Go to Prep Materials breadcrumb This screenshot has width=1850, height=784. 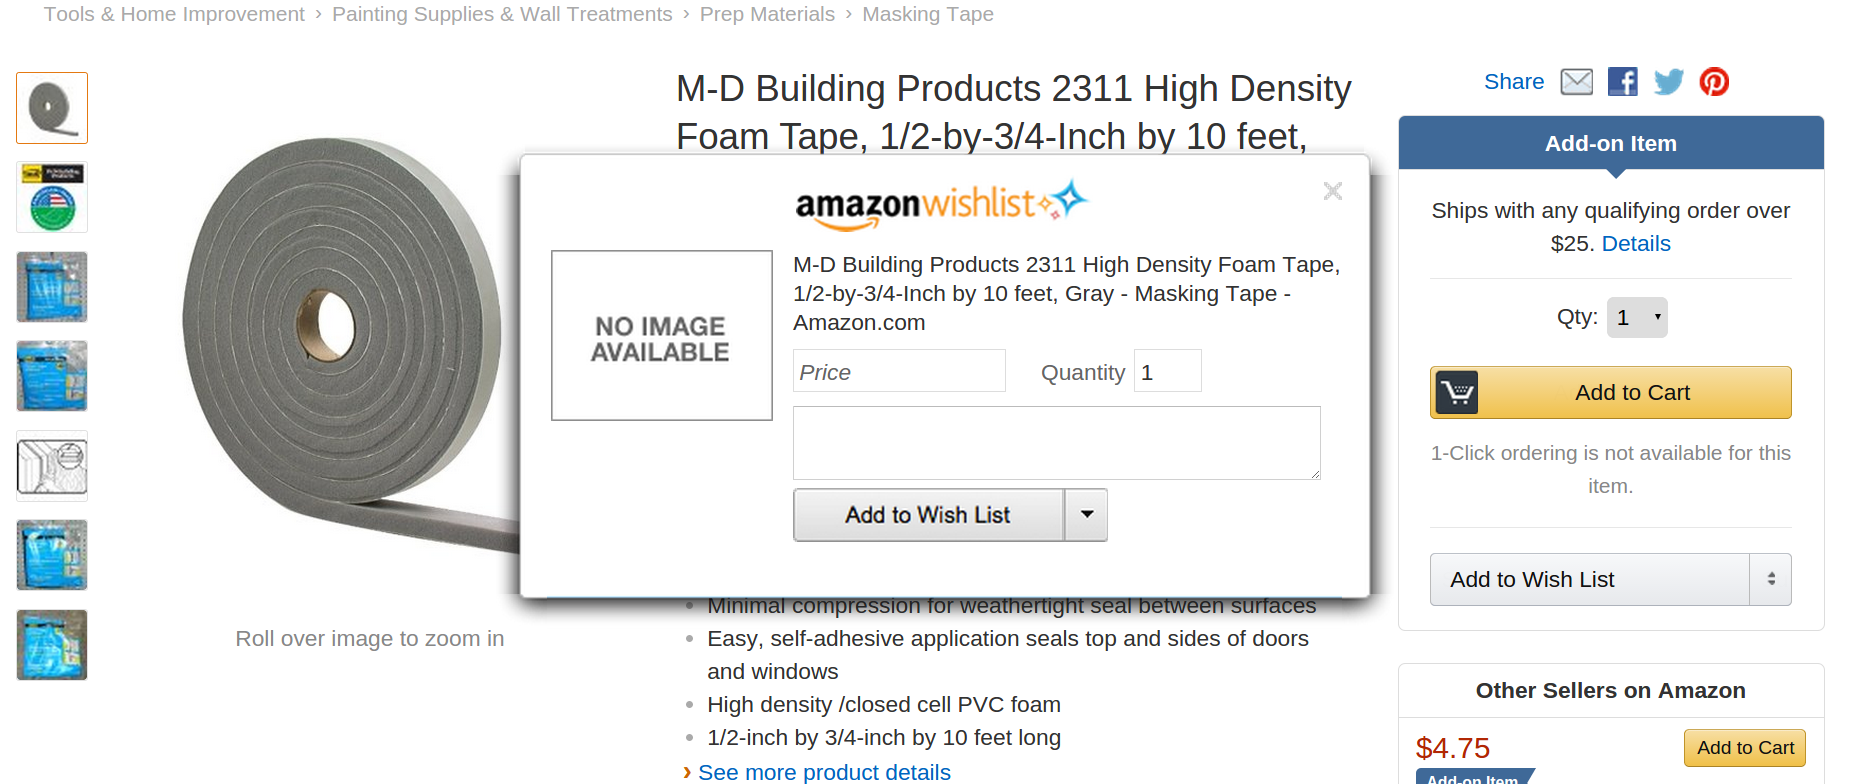tap(767, 14)
